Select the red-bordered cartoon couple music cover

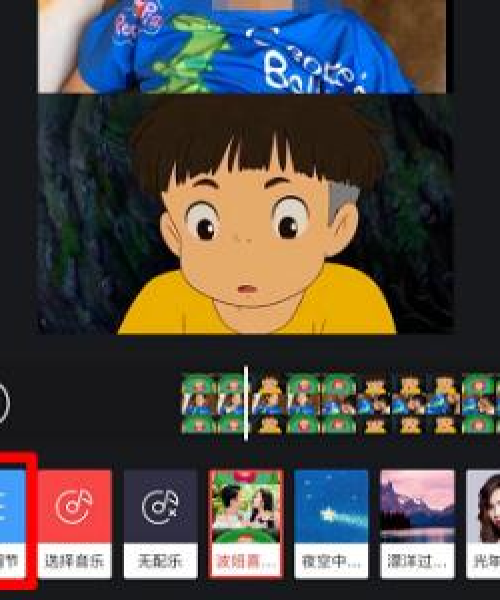pos(246,506)
